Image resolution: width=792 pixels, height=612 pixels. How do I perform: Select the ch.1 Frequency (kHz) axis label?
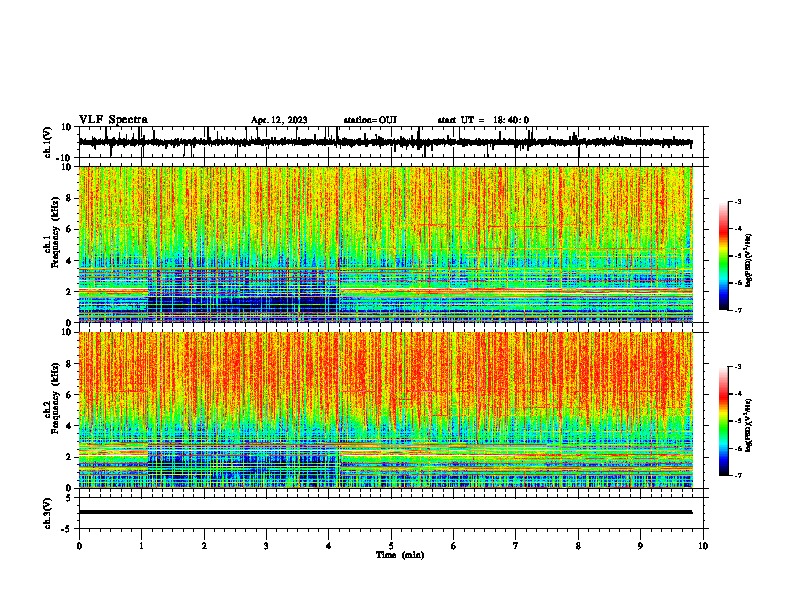pos(51,232)
